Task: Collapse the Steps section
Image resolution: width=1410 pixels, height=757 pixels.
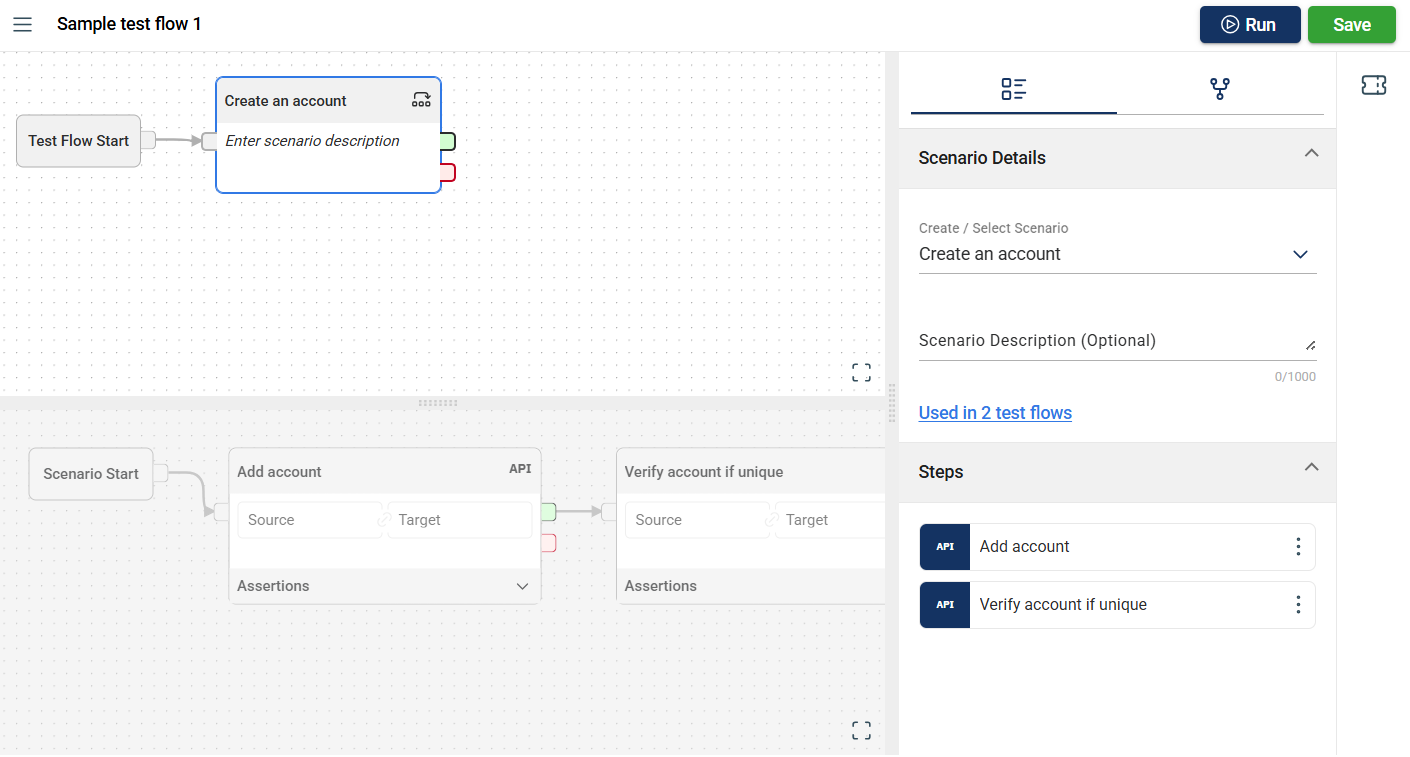Action: (x=1311, y=468)
